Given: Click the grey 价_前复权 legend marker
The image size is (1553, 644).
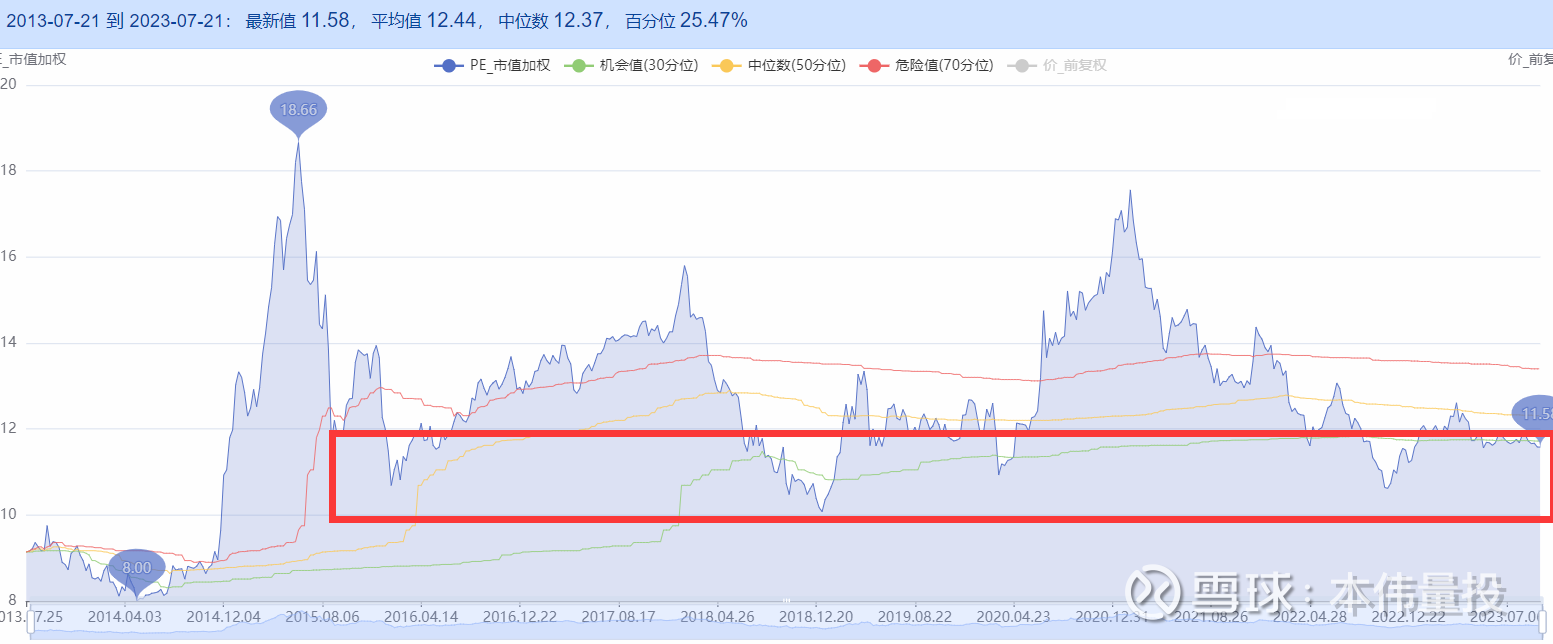Looking at the screenshot, I should point(1021,66).
